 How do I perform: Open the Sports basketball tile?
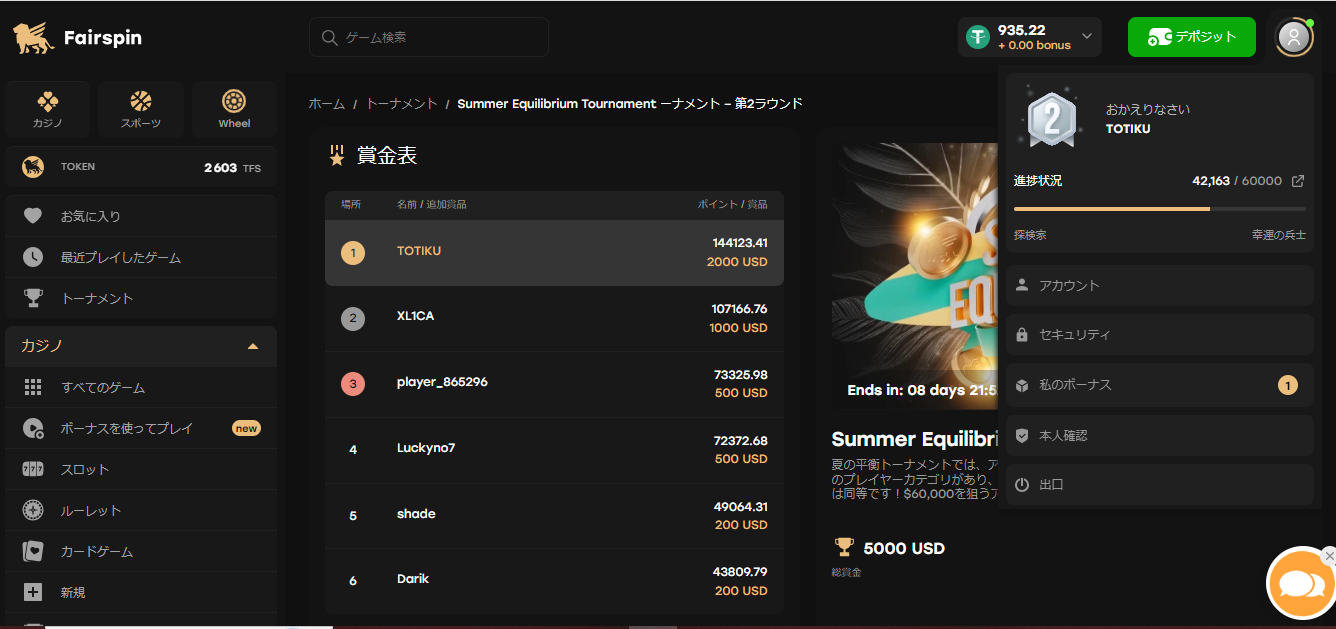pyautogui.click(x=140, y=110)
